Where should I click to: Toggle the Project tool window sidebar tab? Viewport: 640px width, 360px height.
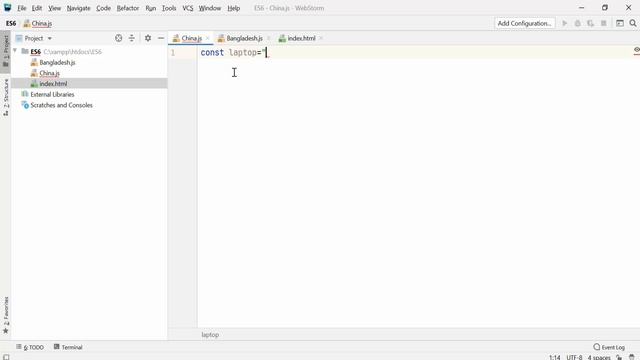point(6,51)
